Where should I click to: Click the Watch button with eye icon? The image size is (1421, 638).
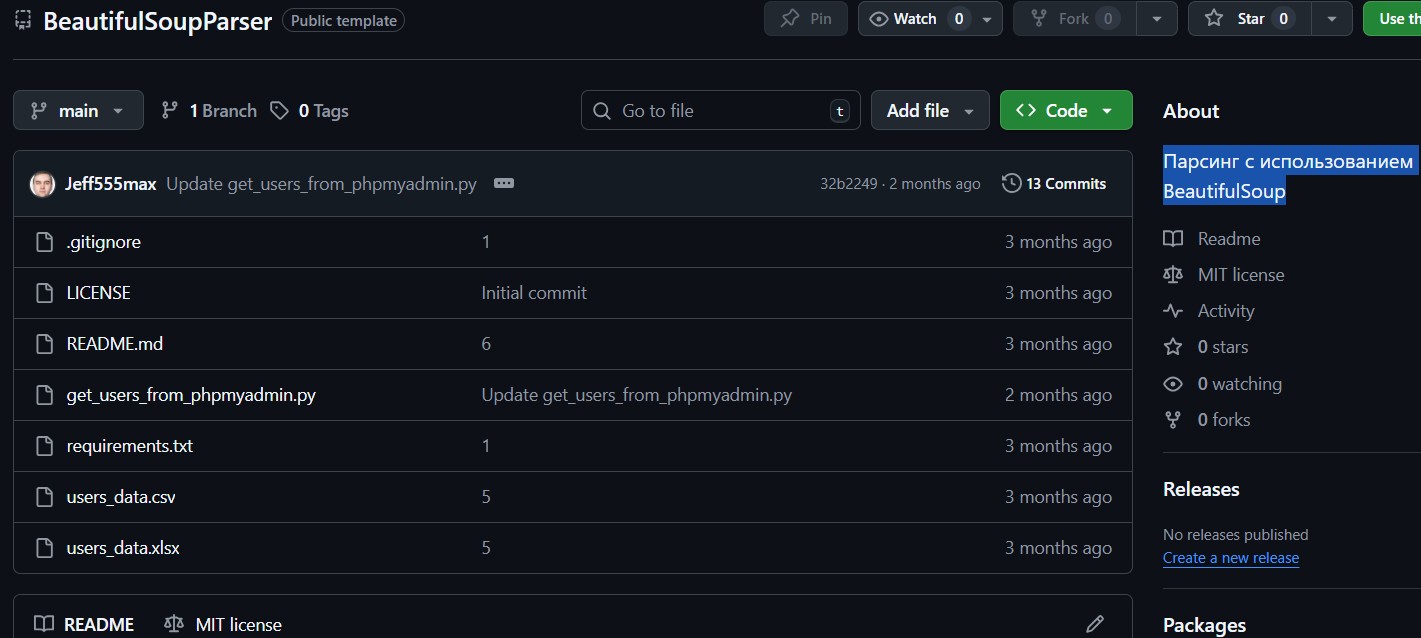[x=914, y=19]
